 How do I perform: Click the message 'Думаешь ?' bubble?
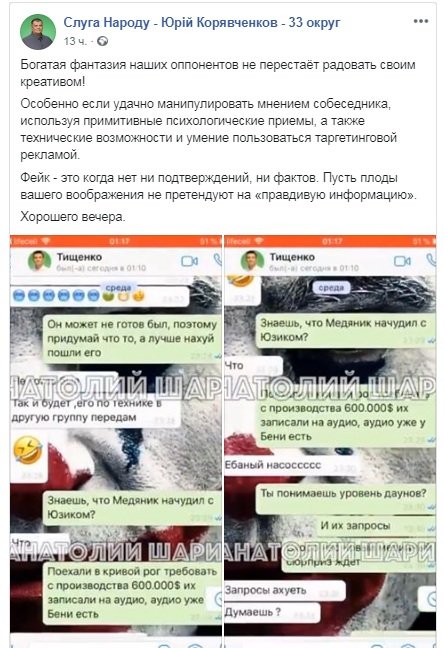(272, 613)
